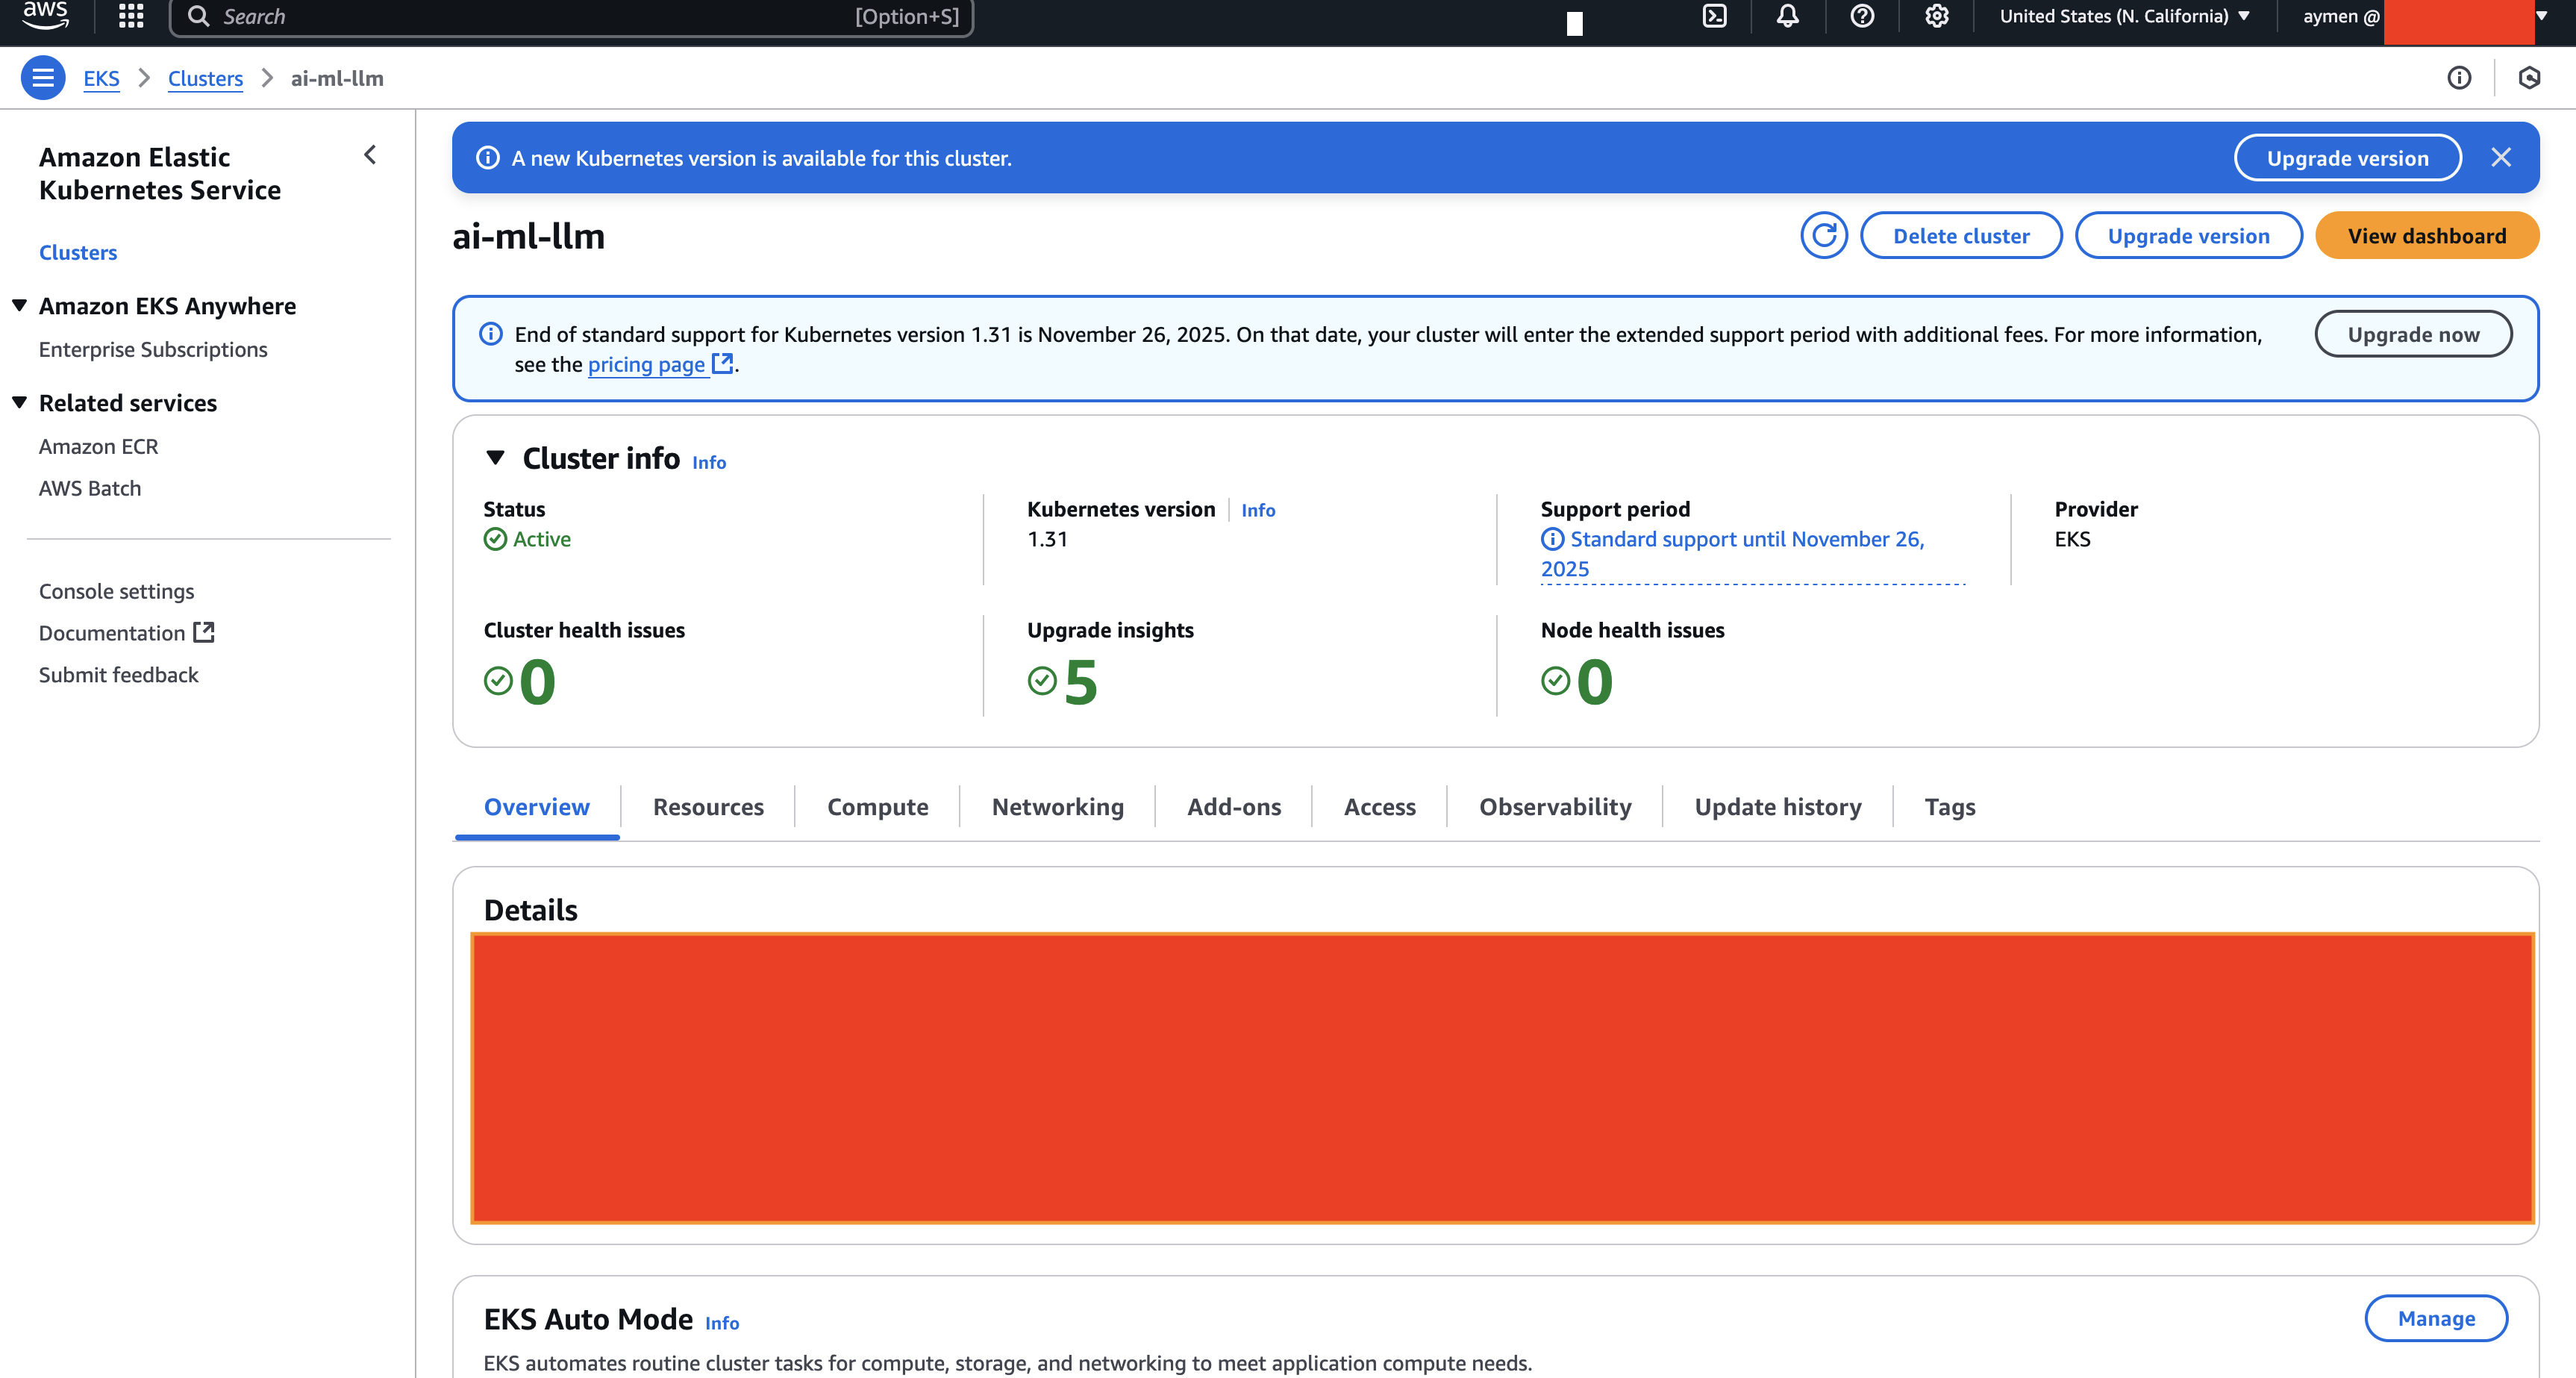Click the magnifier icon in the search bar
Screen dimensions: 2576x1378
[x=198, y=16]
